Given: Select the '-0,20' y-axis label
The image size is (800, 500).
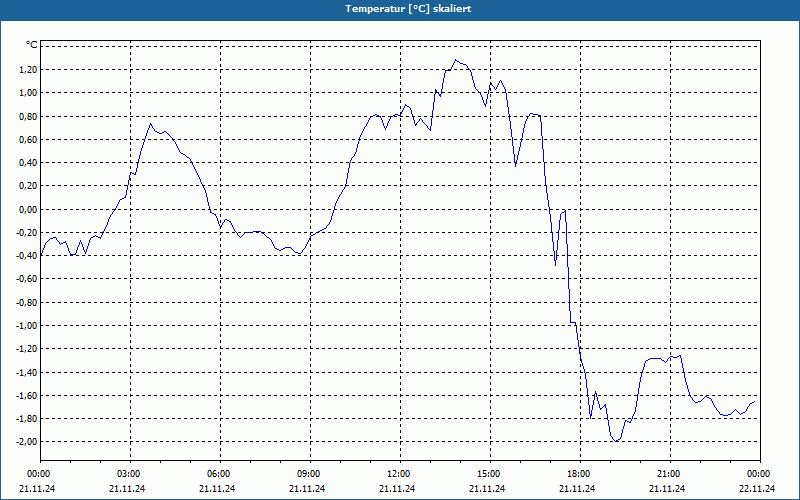Looking at the screenshot, I should (28, 233).
